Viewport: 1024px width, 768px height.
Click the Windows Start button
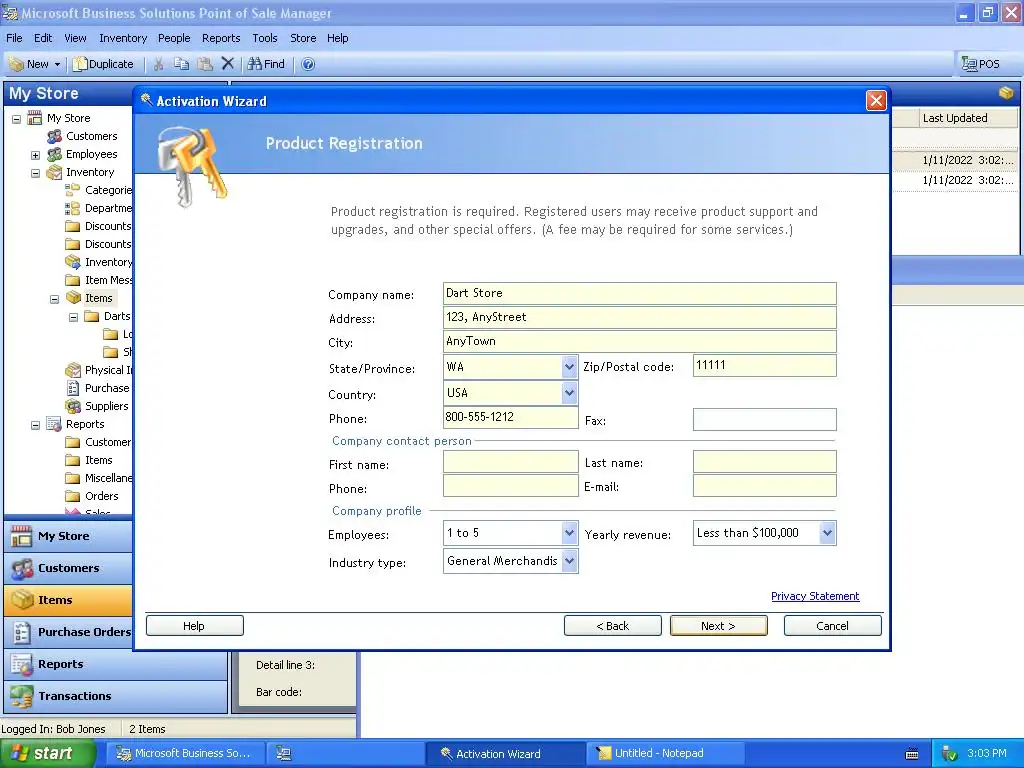(47, 754)
